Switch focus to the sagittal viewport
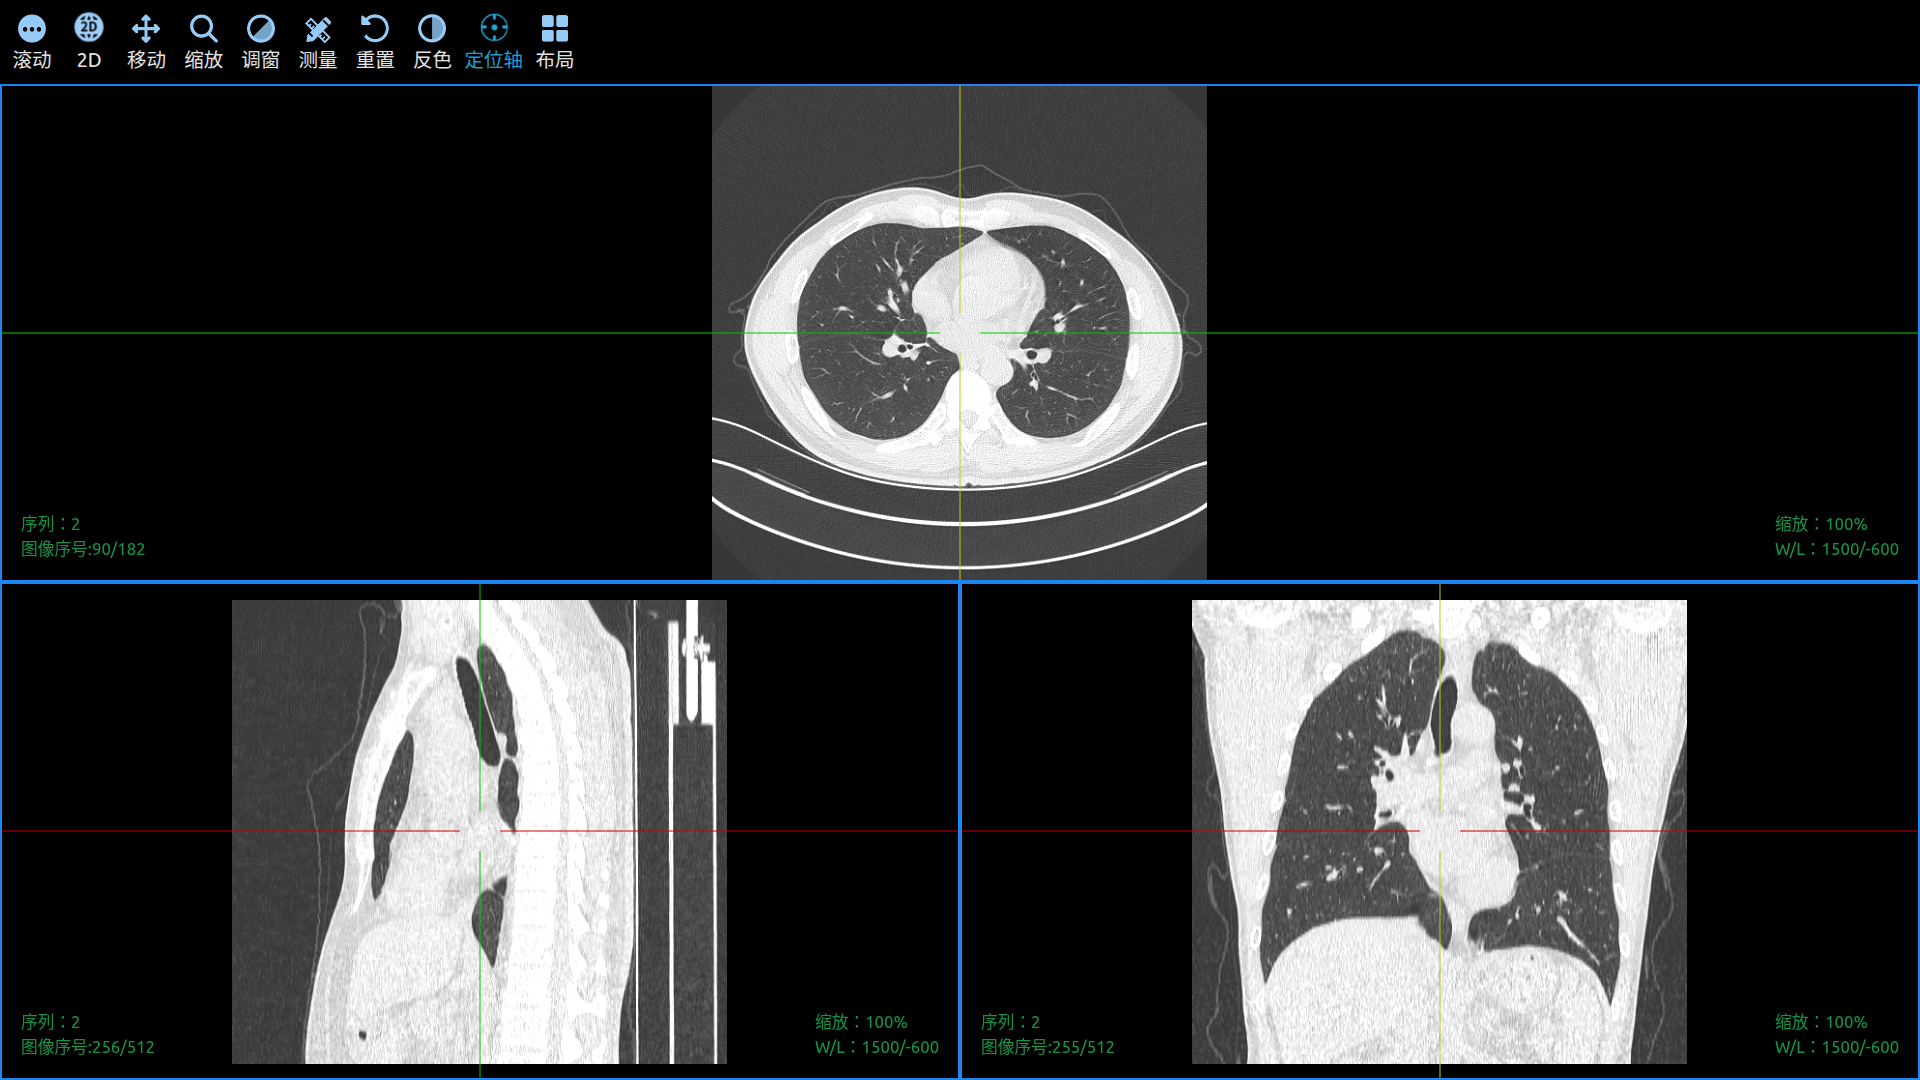This screenshot has height=1080, width=1920. [x=480, y=830]
